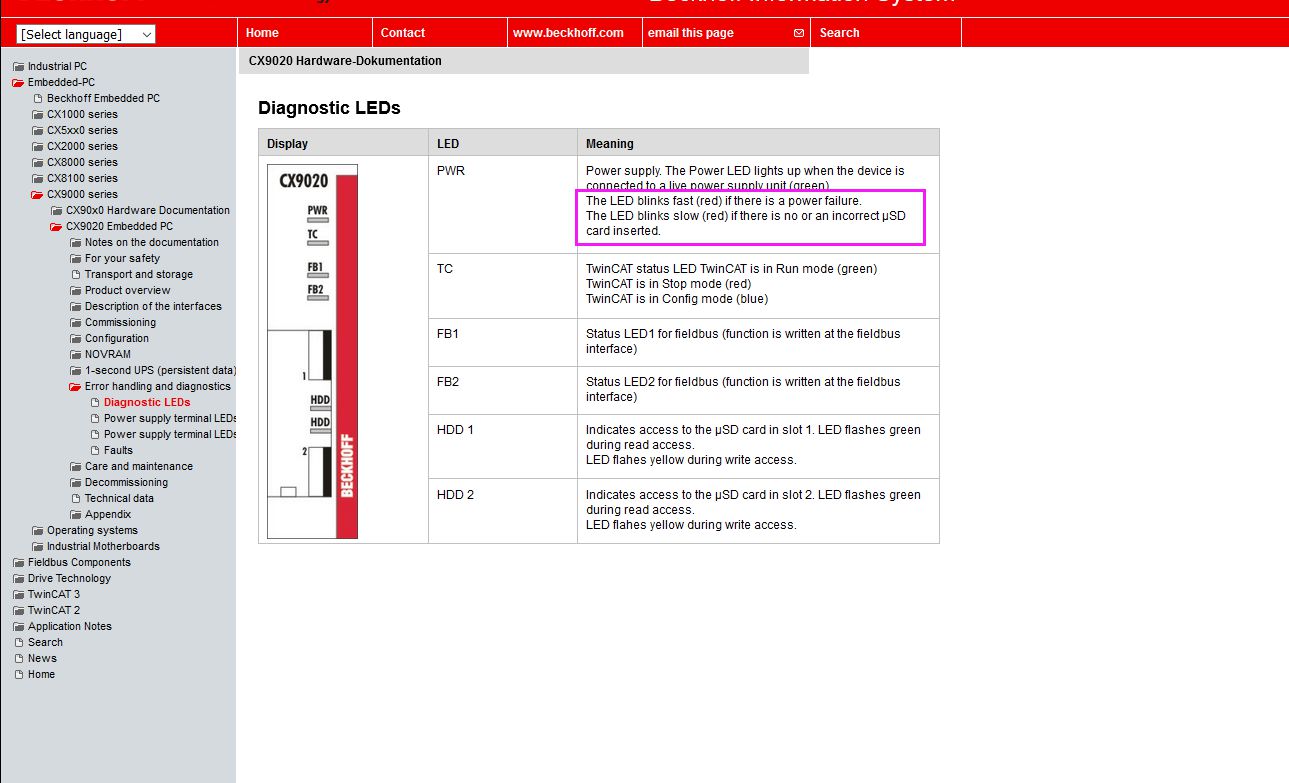This screenshot has width=1289, height=783.
Task: Click the document icon beside Technical data
Action: (x=76, y=499)
